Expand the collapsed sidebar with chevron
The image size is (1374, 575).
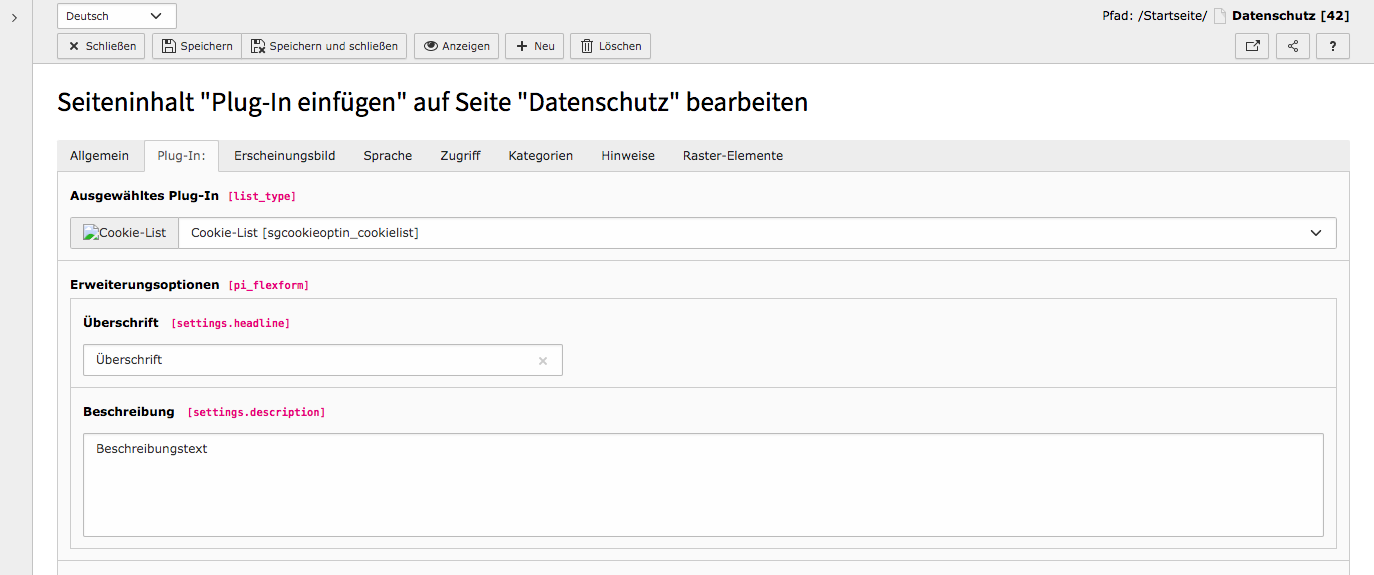(14, 17)
